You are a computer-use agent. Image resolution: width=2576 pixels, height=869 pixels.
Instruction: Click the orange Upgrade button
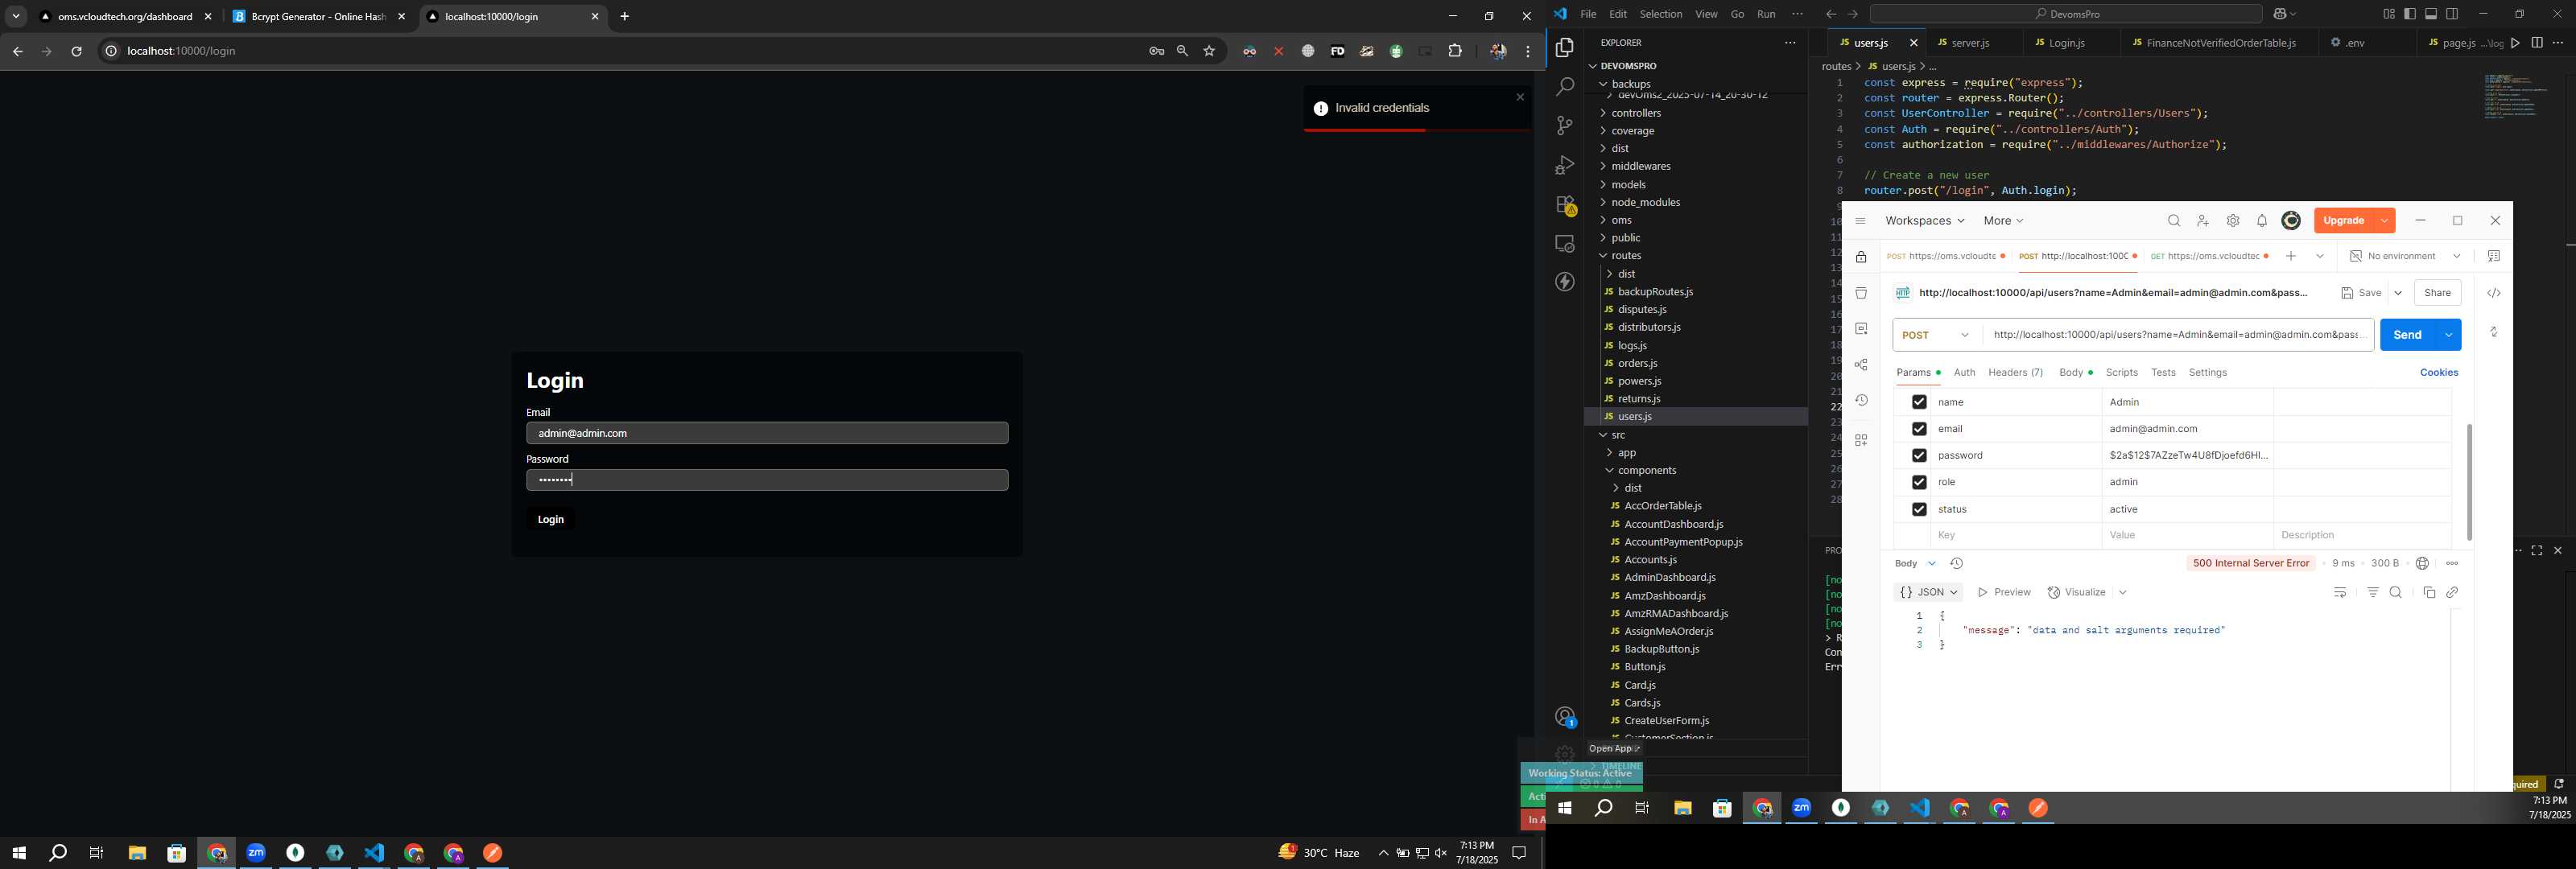(x=2343, y=221)
